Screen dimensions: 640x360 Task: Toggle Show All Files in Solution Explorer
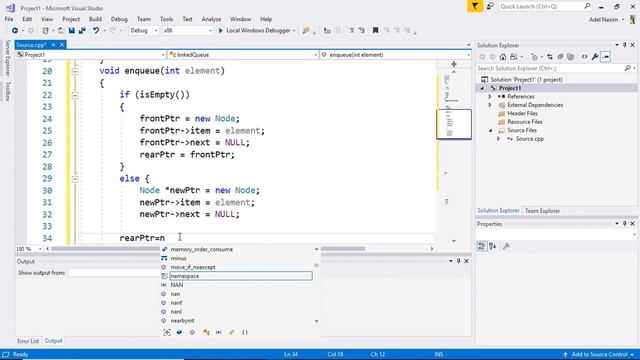click(571, 57)
